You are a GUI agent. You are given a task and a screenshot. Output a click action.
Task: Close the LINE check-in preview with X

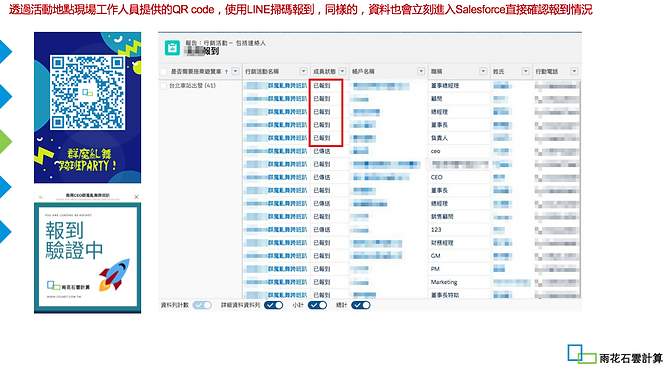pos(136,197)
